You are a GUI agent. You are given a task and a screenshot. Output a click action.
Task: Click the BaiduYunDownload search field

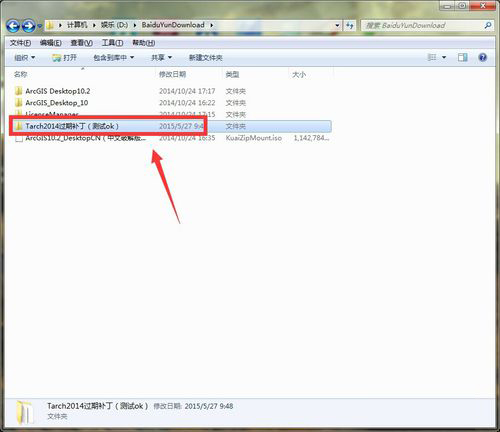point(423,25)
